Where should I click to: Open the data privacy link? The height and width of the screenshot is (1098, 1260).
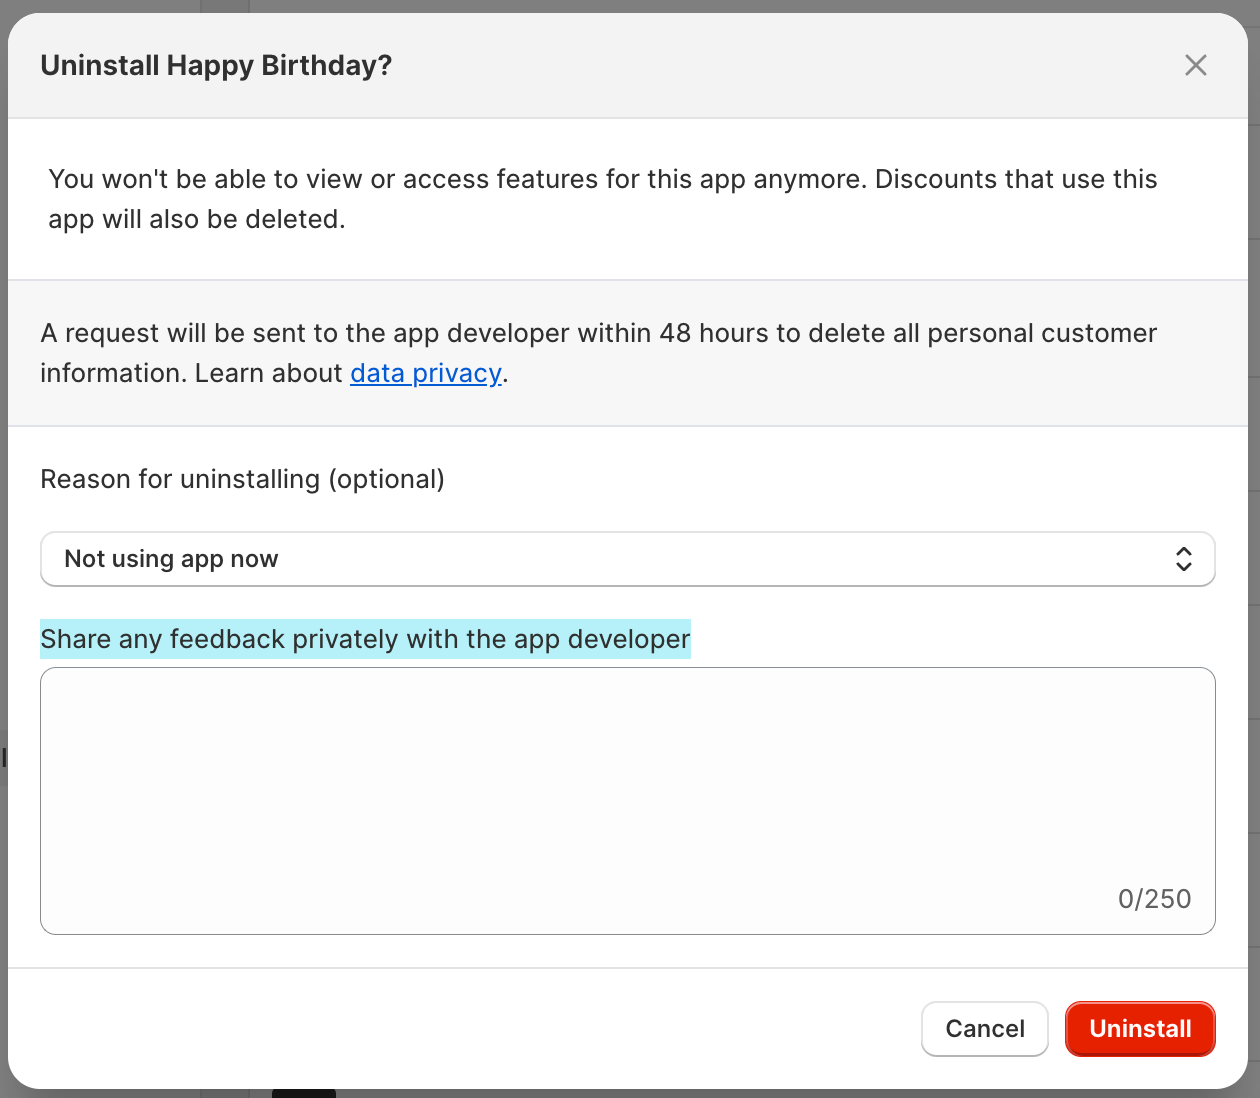(426, 373)
